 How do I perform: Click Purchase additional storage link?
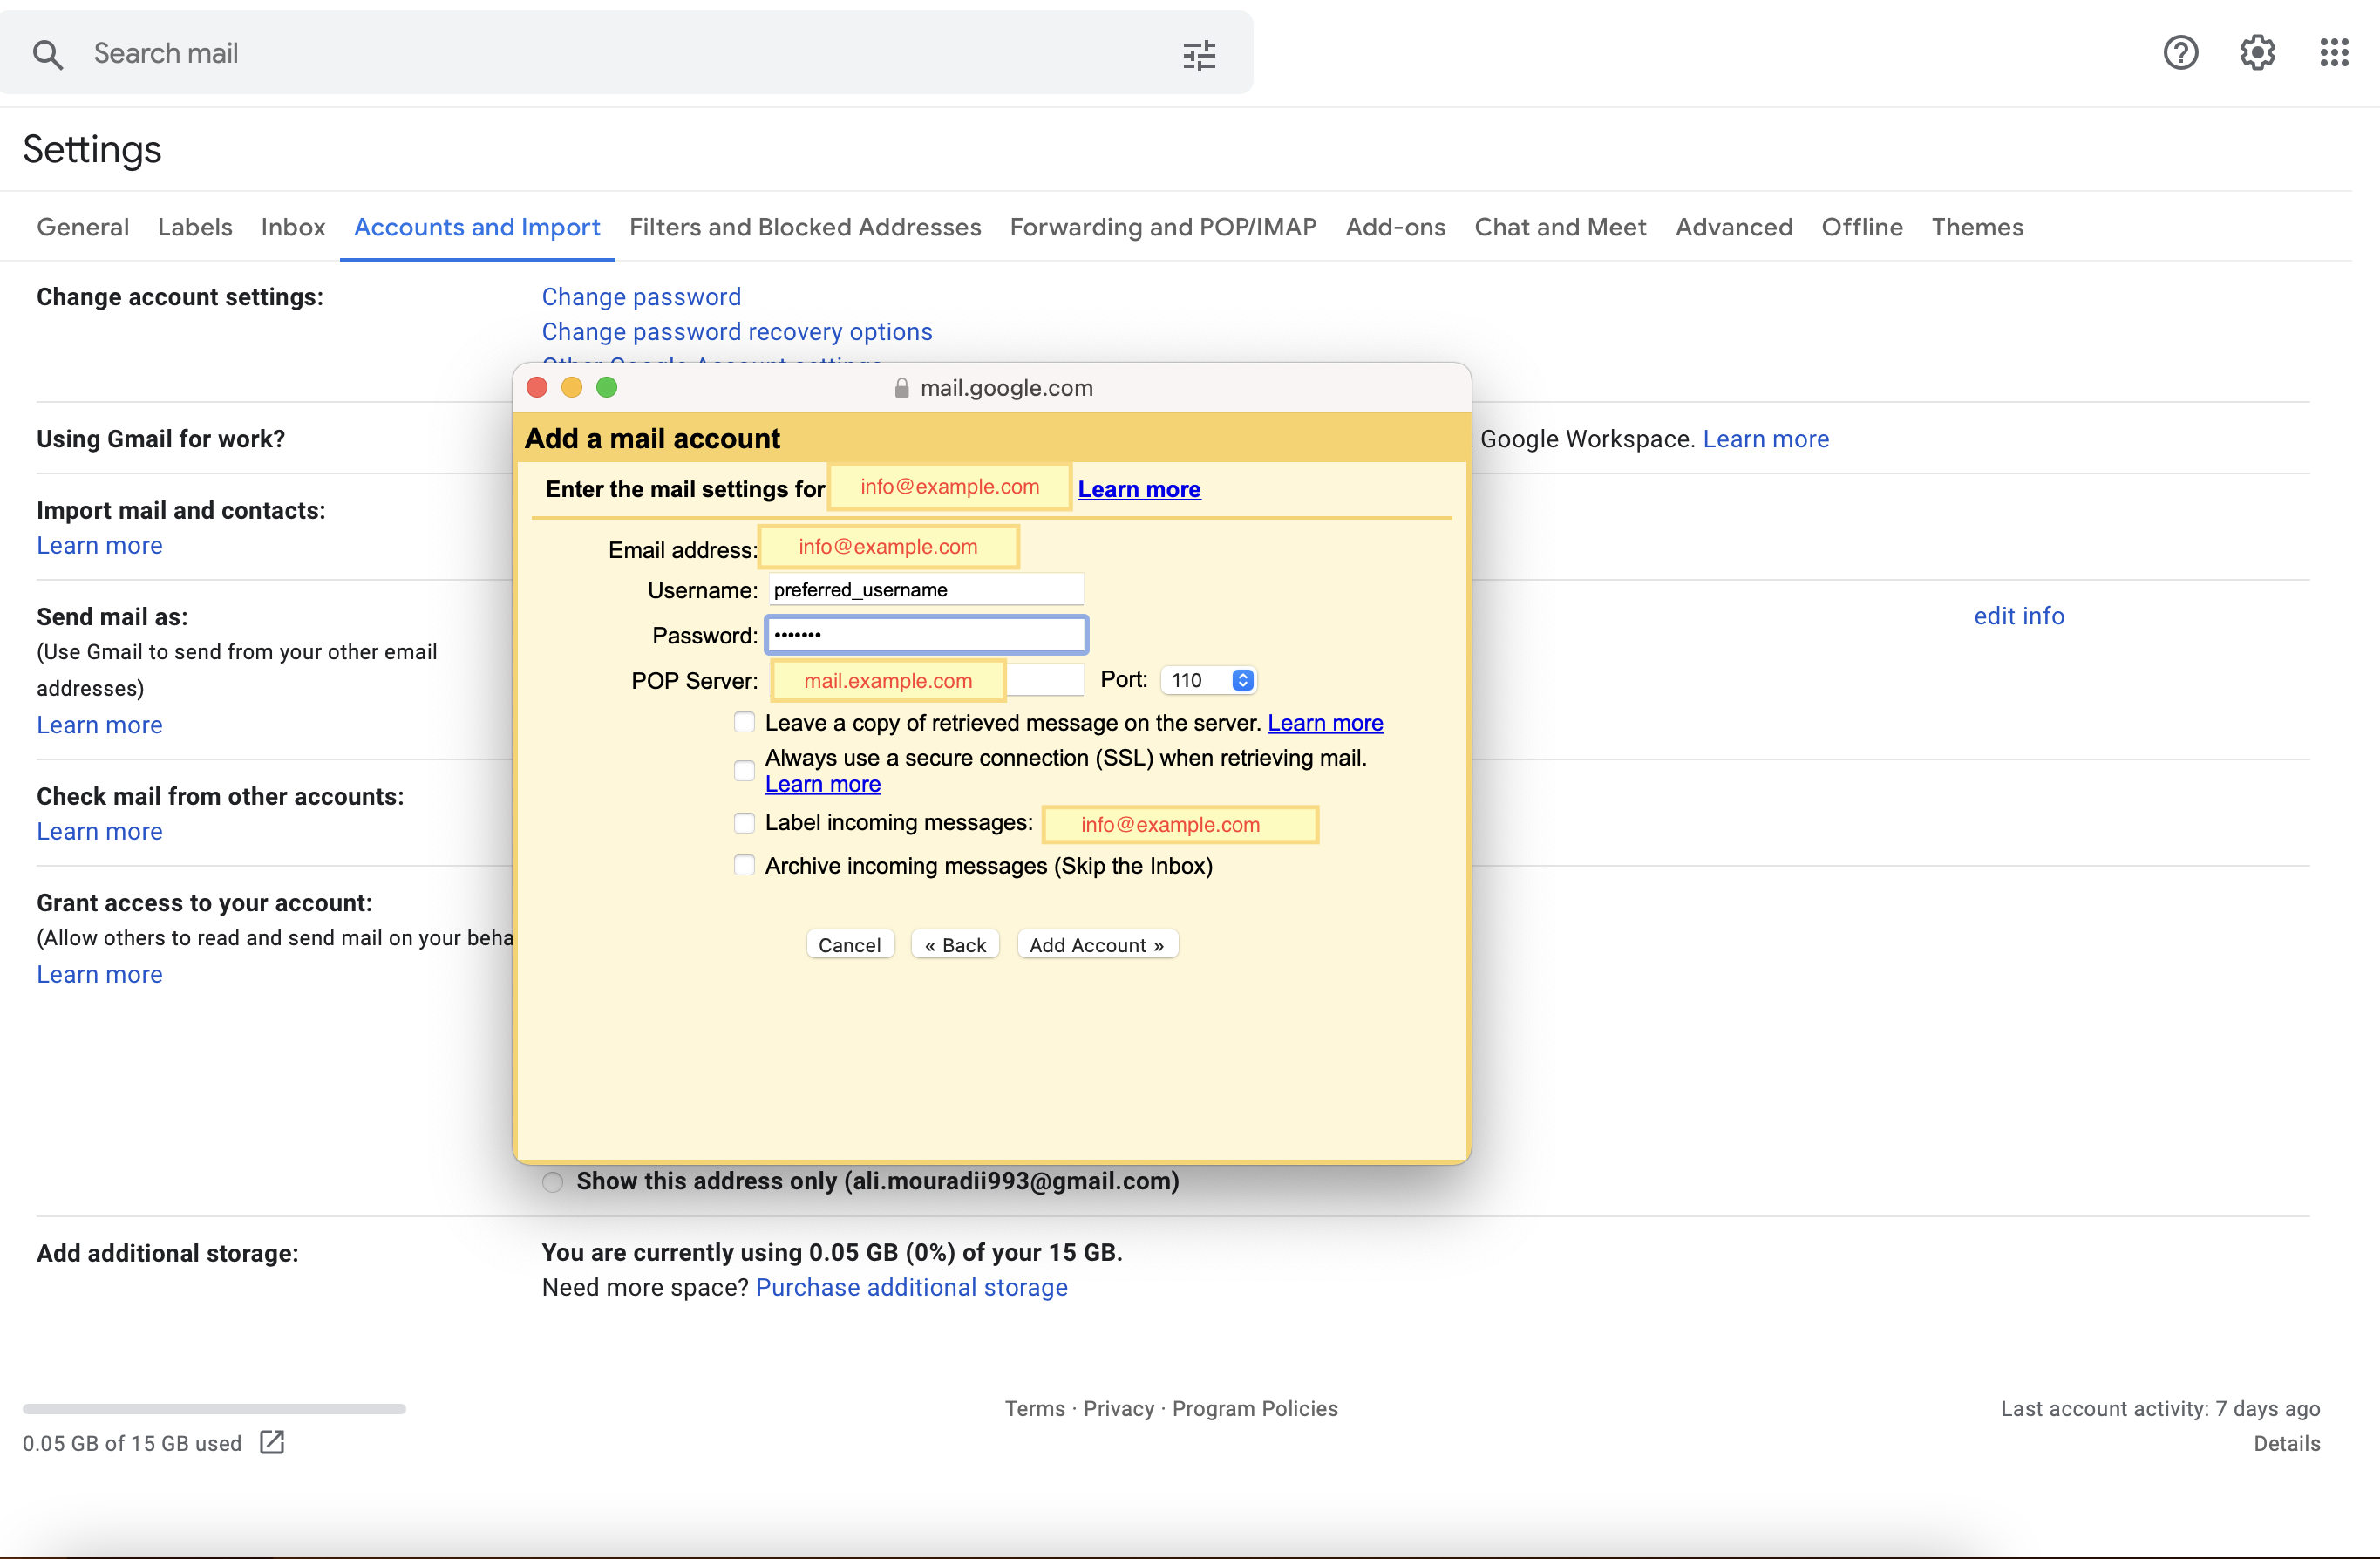coord(911,1287)
